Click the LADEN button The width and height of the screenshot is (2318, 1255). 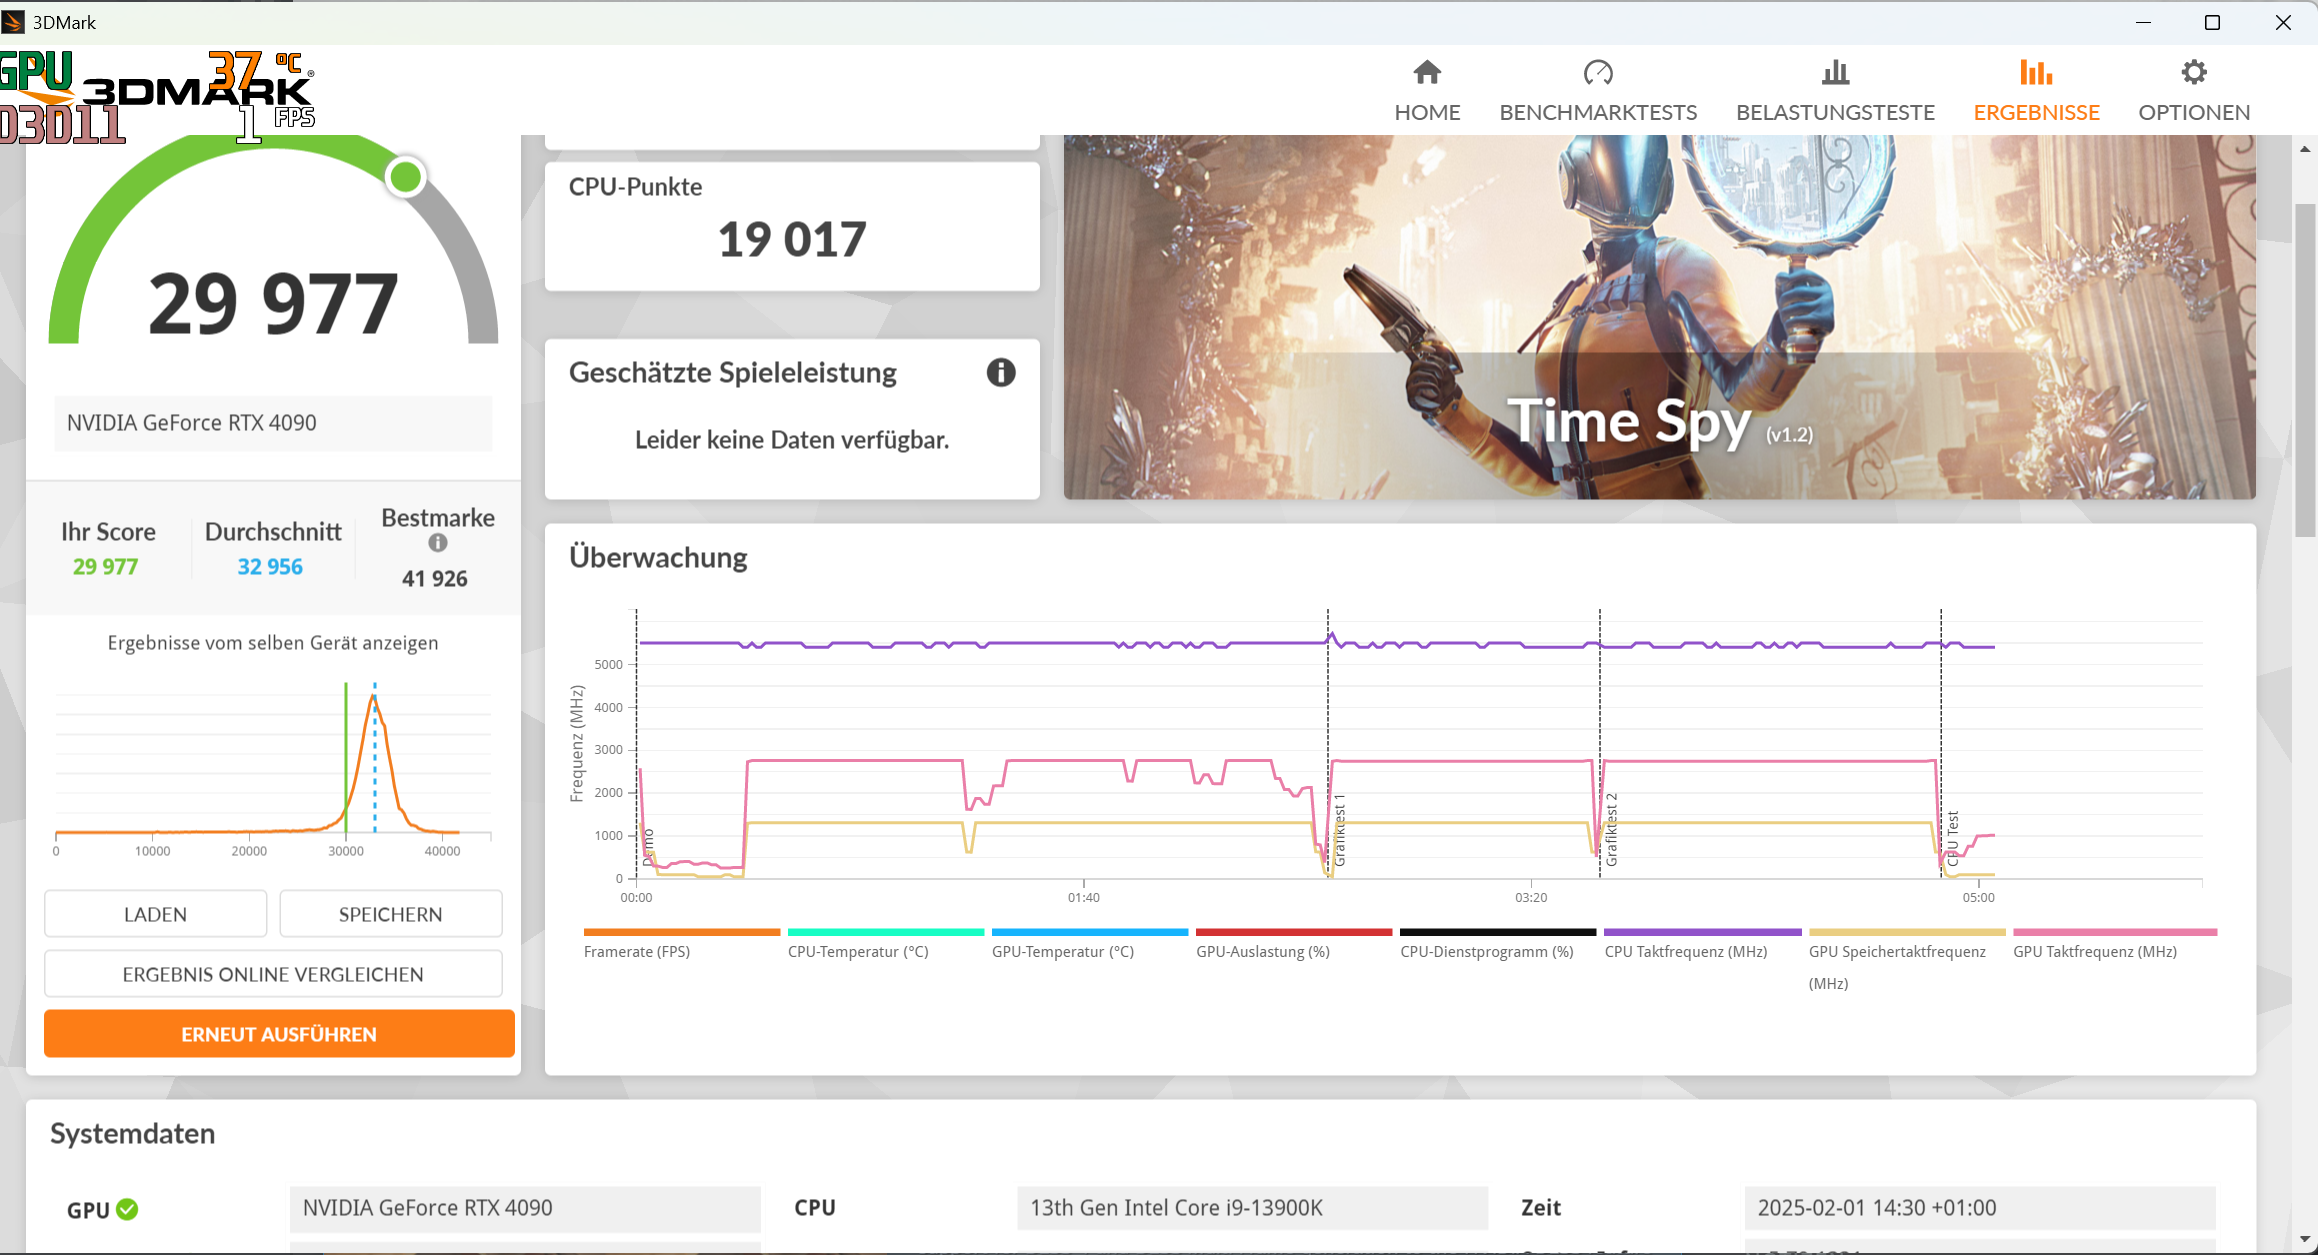(155, 914)
